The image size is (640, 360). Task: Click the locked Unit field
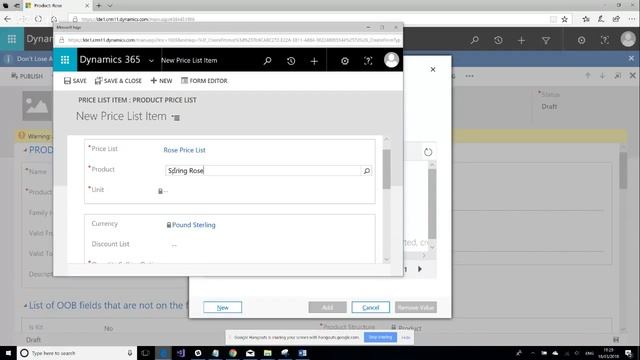tap(163, 191)
